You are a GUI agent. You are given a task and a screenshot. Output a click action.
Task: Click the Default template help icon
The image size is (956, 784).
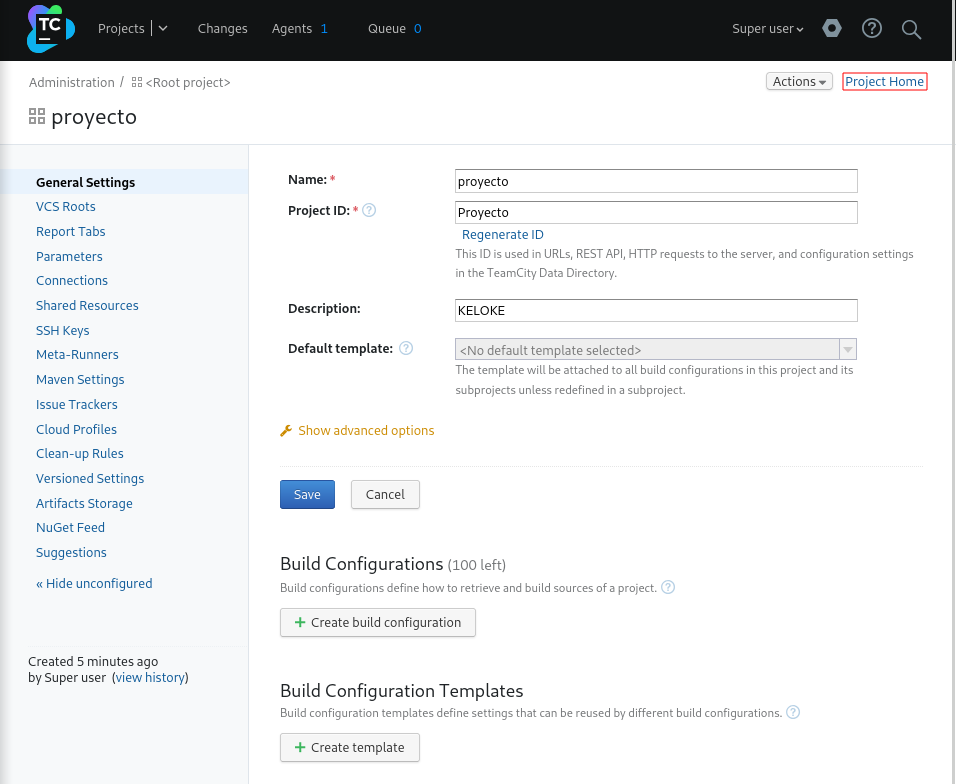(406, 348)
